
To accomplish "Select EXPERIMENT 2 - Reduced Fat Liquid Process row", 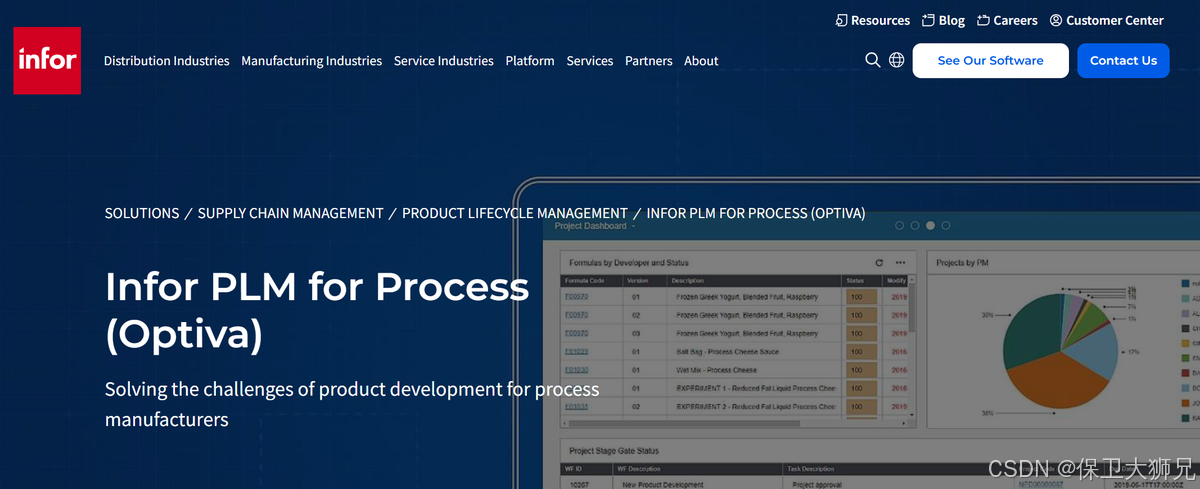I will 735,407.
